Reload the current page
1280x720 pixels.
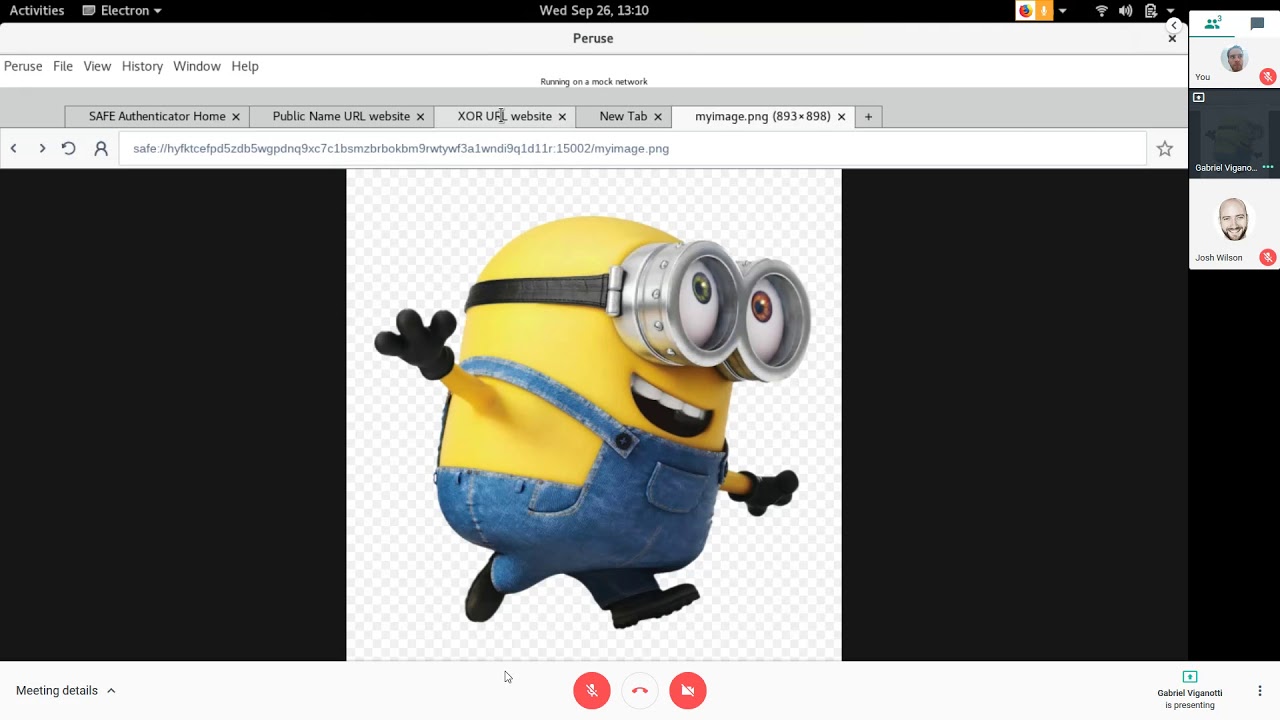pos(68,148)
